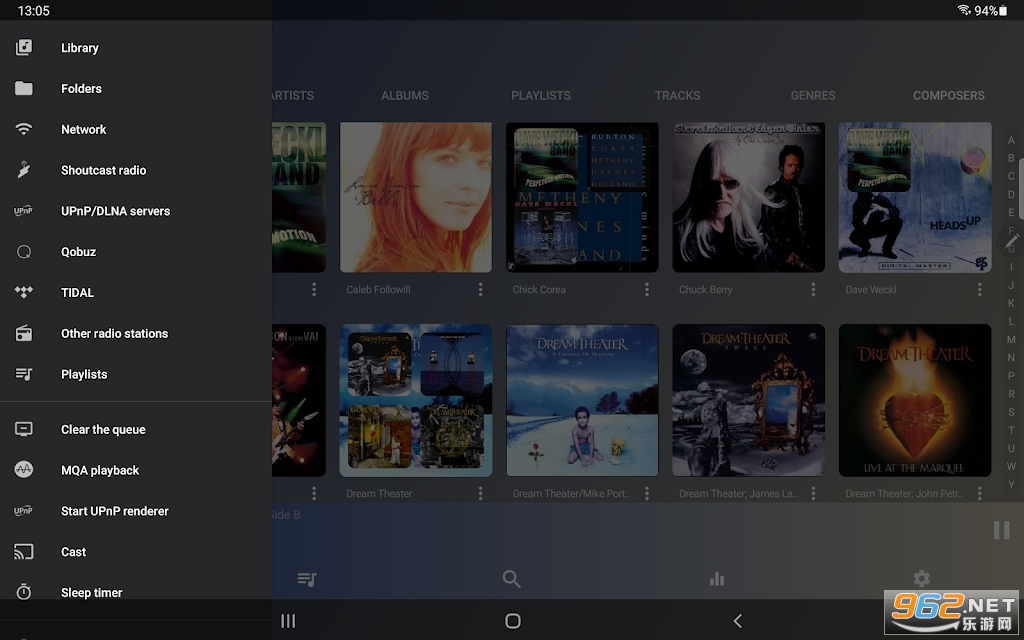Switch to the Albums tab

tap(404, 96)
